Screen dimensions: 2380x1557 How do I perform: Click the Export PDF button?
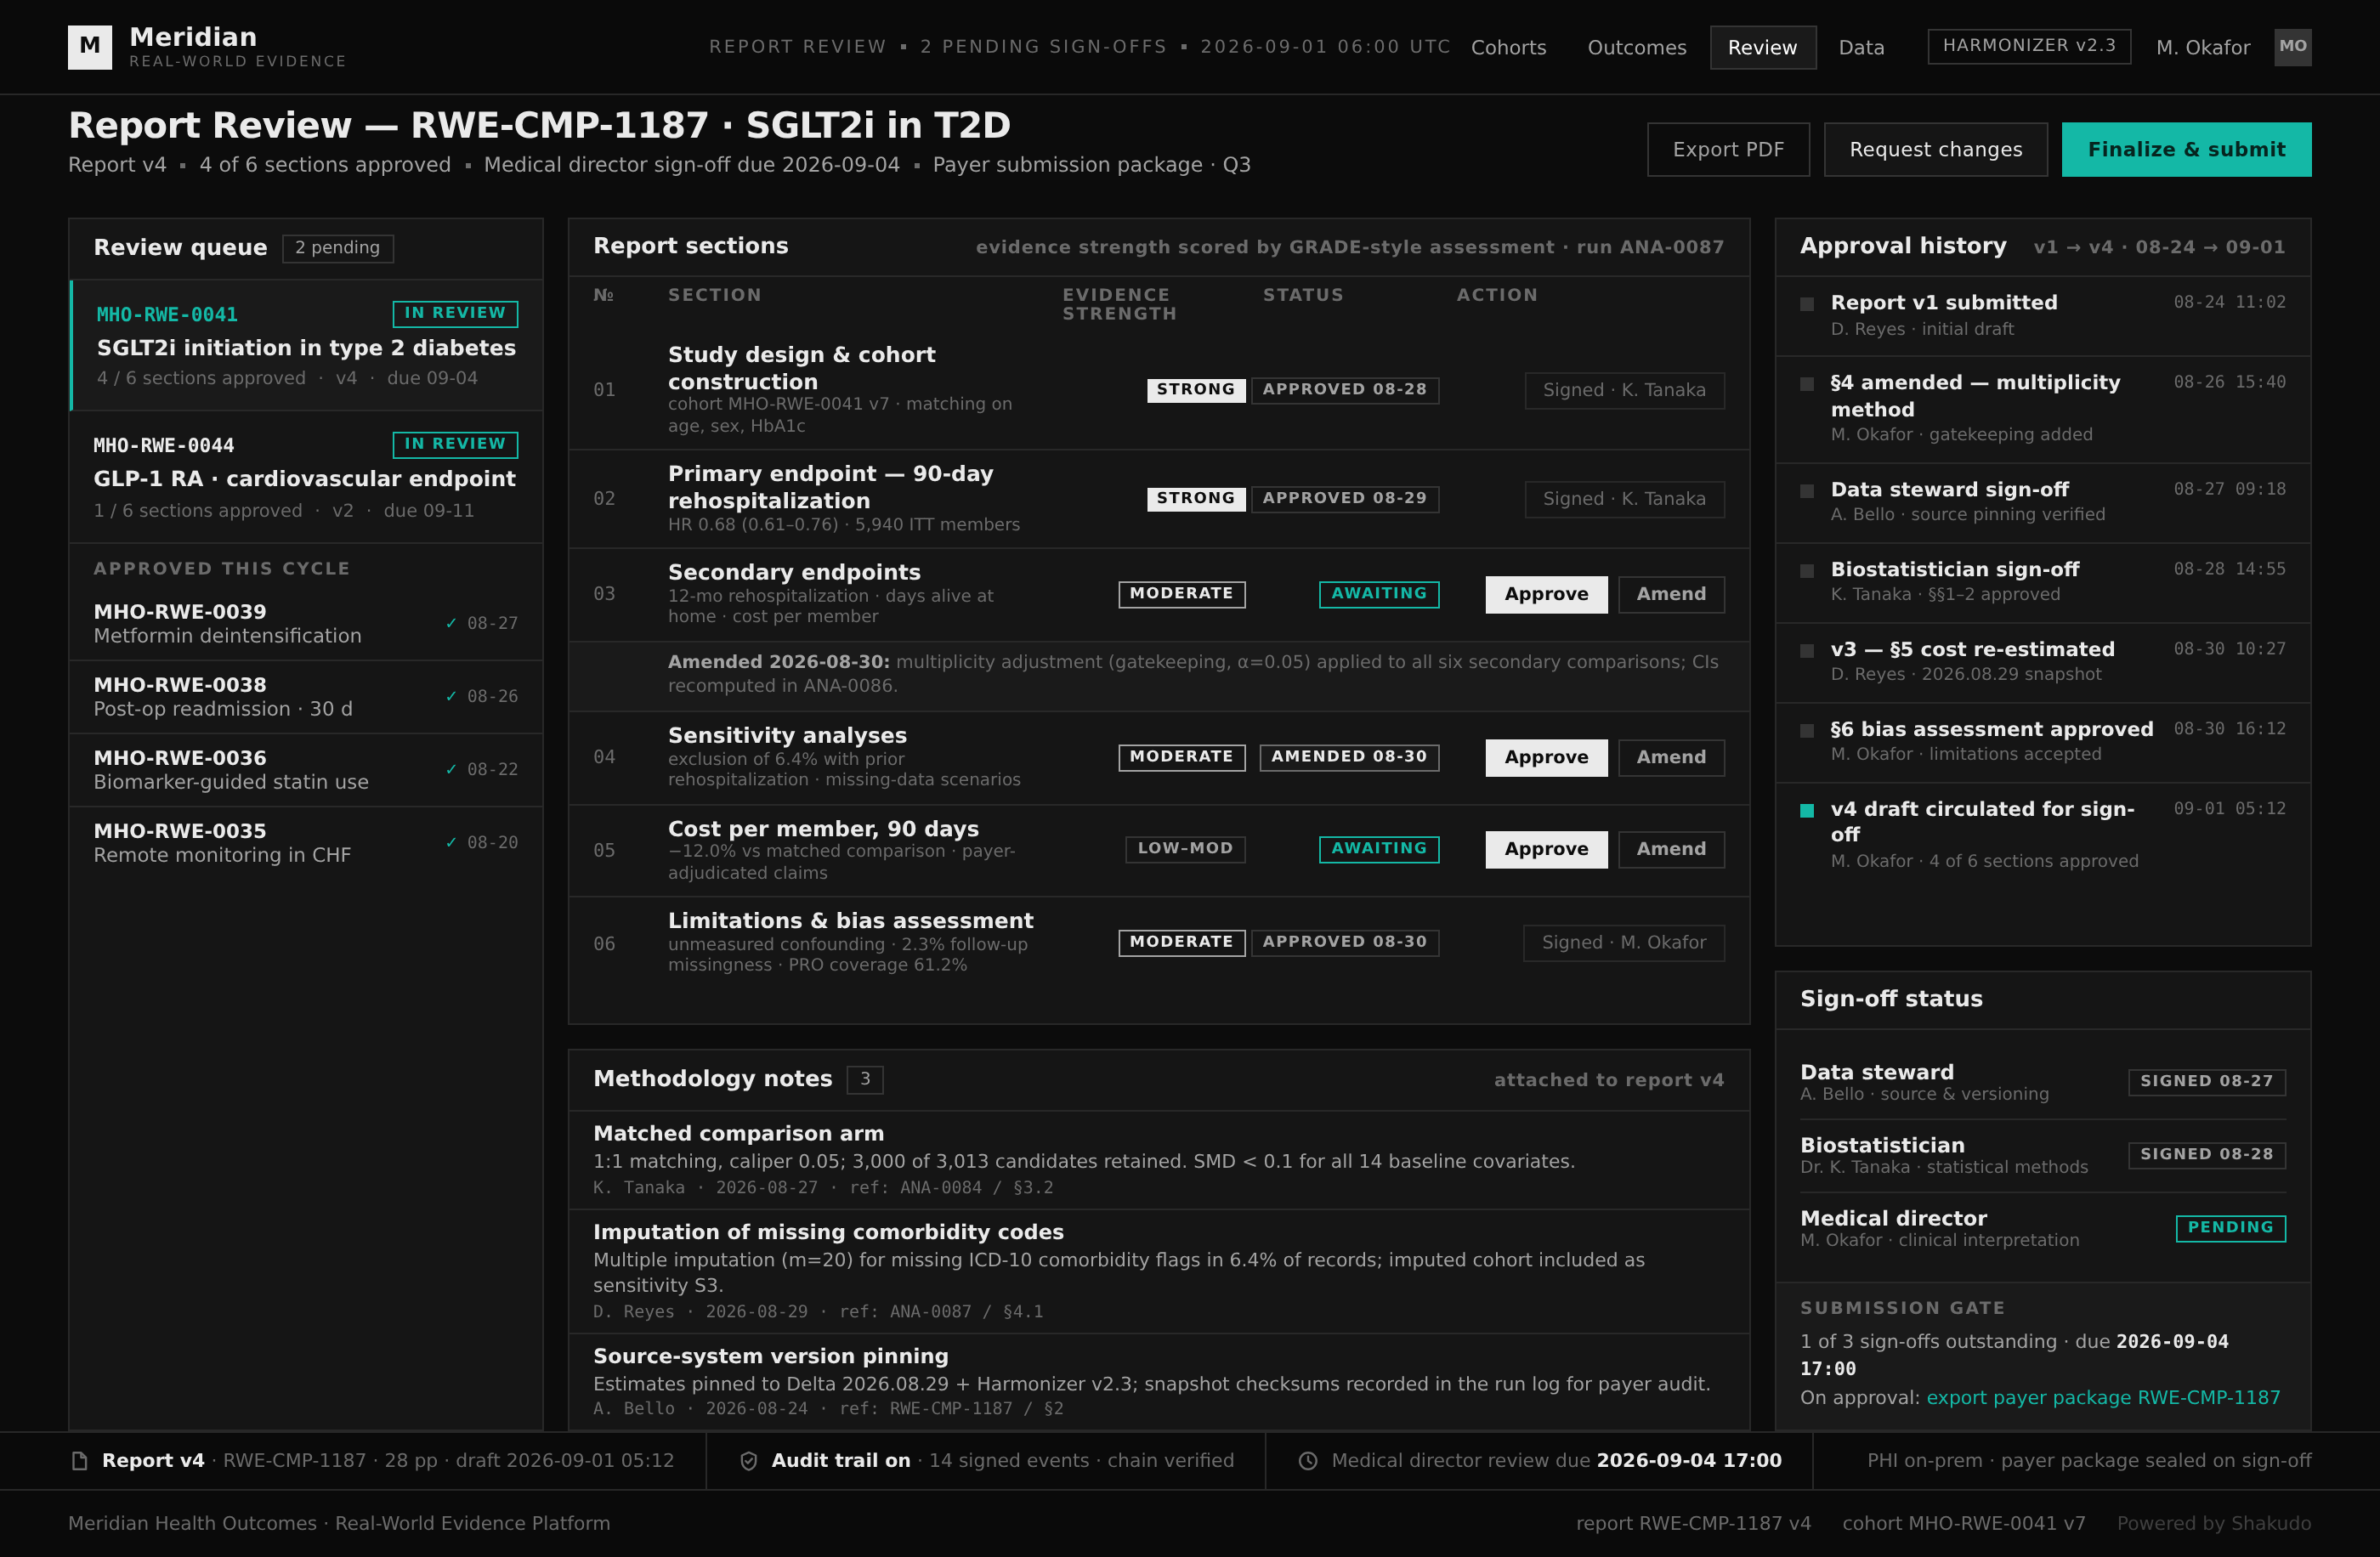pyautogui.click(x=1728, y=149)
